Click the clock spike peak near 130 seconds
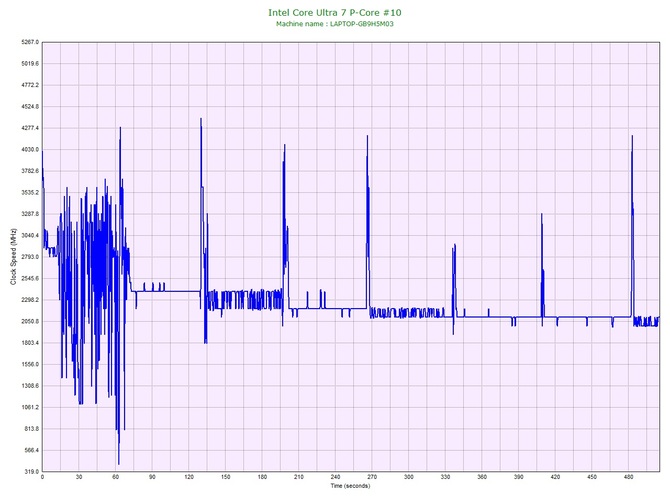670x503 pixels. 201,119
